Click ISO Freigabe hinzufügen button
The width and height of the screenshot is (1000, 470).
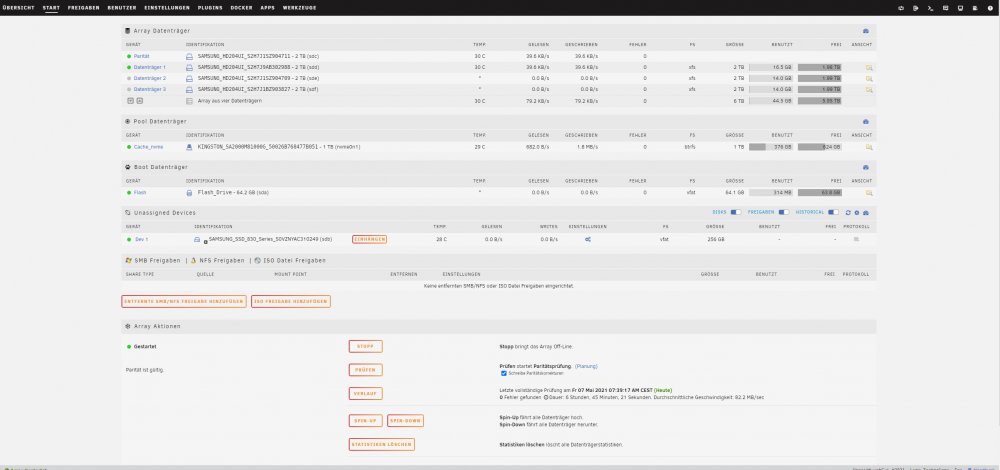291,302
